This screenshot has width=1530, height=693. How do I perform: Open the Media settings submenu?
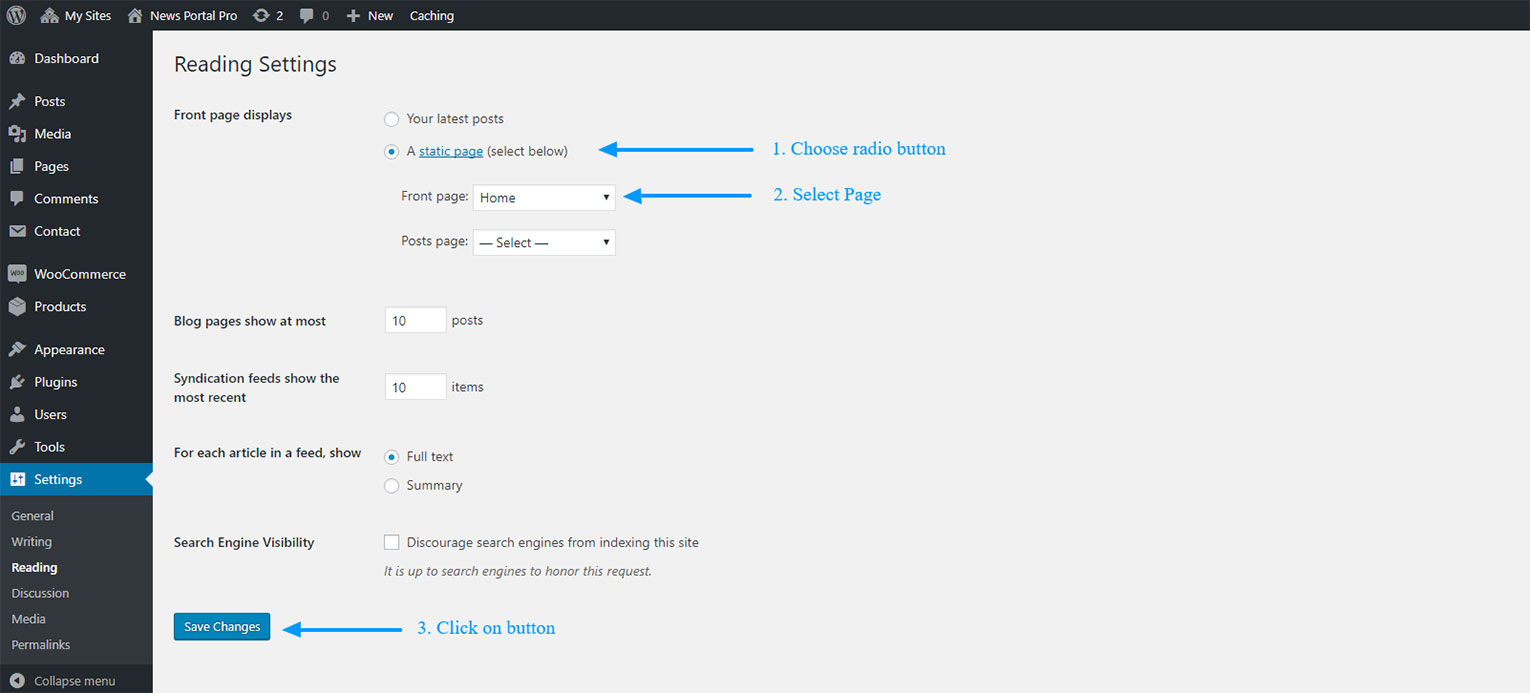pyautogui.click(x=29, y=619)
